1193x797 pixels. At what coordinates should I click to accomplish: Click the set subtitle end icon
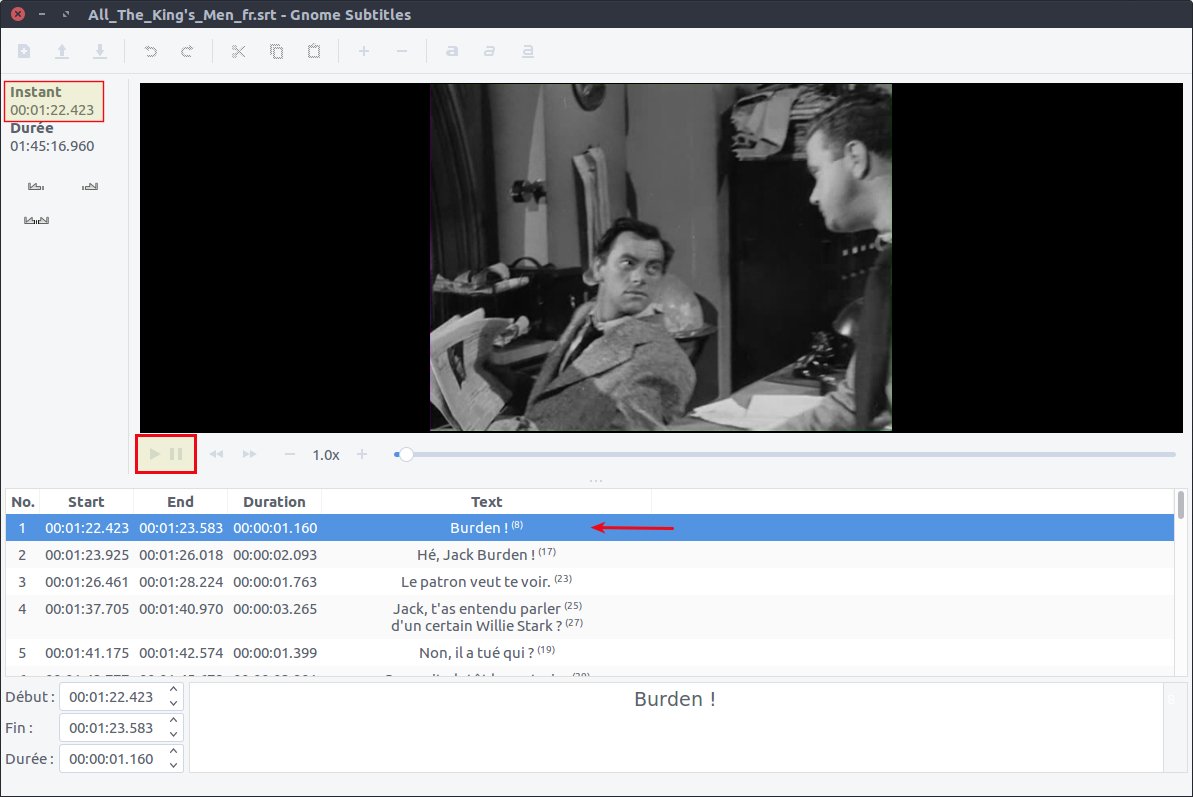[x=90, y=186]
